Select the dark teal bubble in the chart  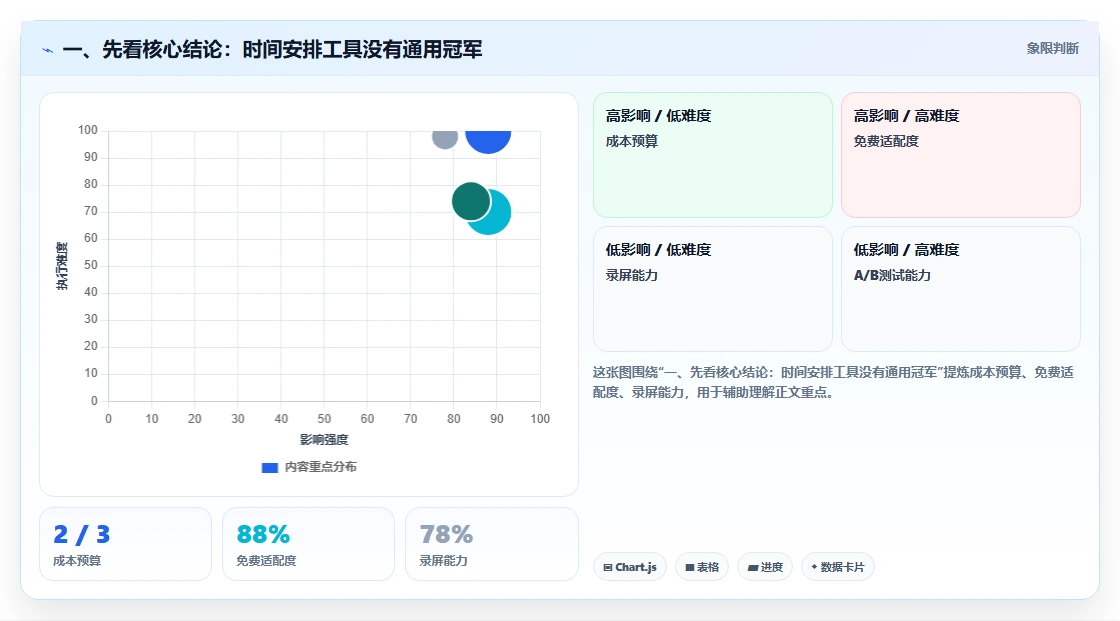pyautogui.click(x=471, y=201)
